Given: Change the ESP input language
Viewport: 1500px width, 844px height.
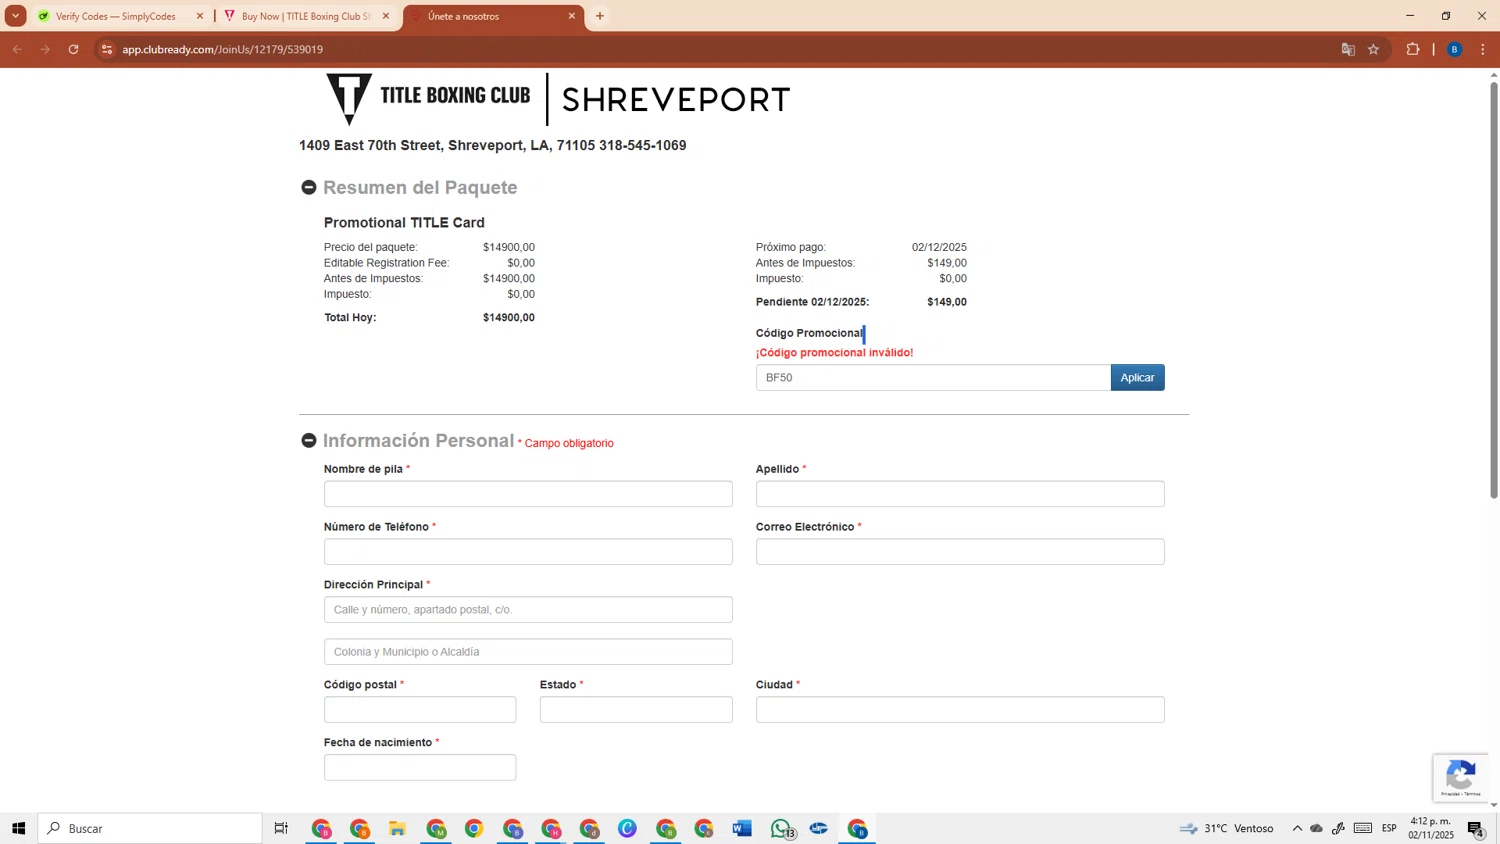Looking at the screenshot, I should pyautogui.click(x=1389, y=828).
